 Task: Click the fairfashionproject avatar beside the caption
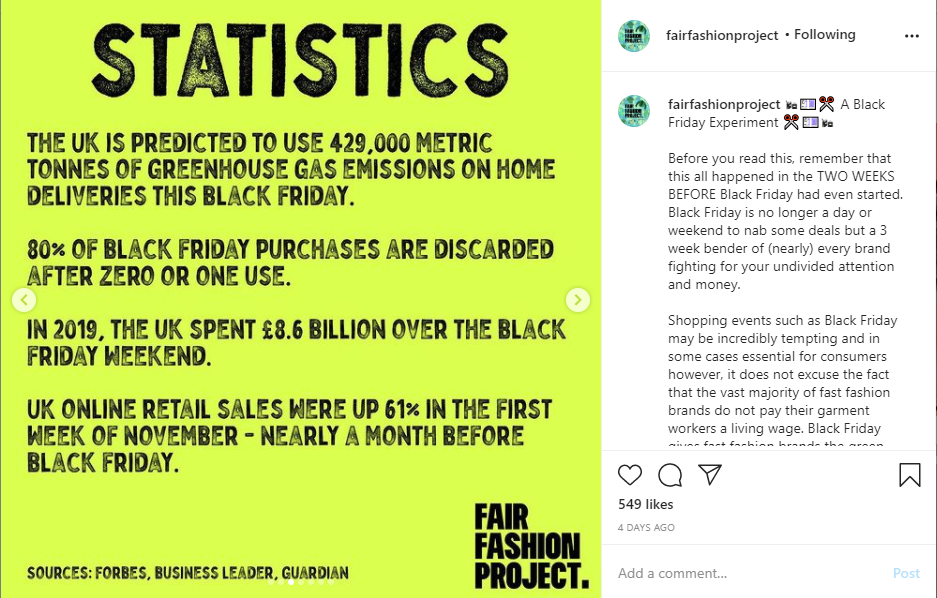pos(633,111)
